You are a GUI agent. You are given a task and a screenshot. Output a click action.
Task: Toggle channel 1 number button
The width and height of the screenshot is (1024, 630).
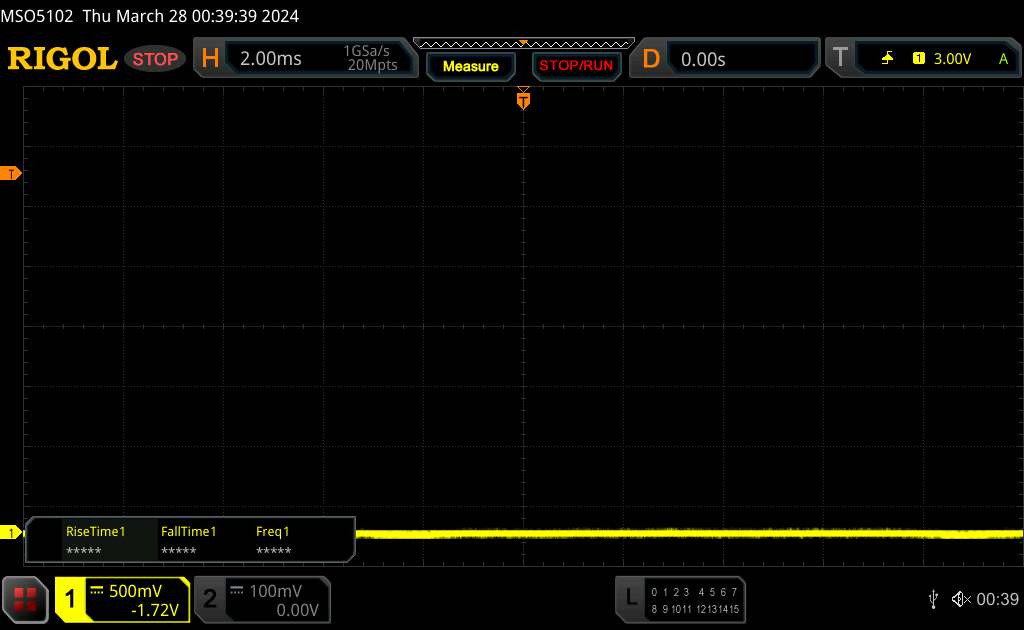click(69, 599)
